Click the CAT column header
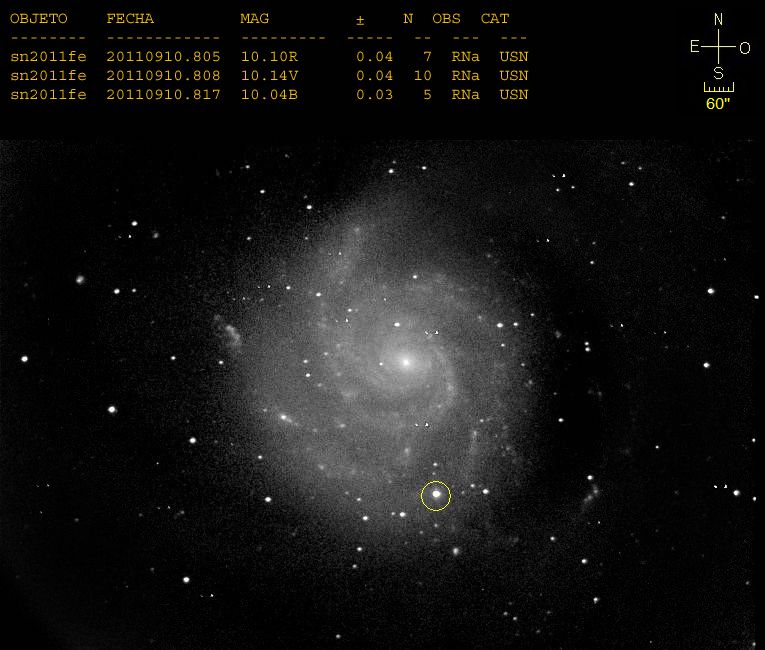The height and width of the screenshot is (650, 765). 494,19
